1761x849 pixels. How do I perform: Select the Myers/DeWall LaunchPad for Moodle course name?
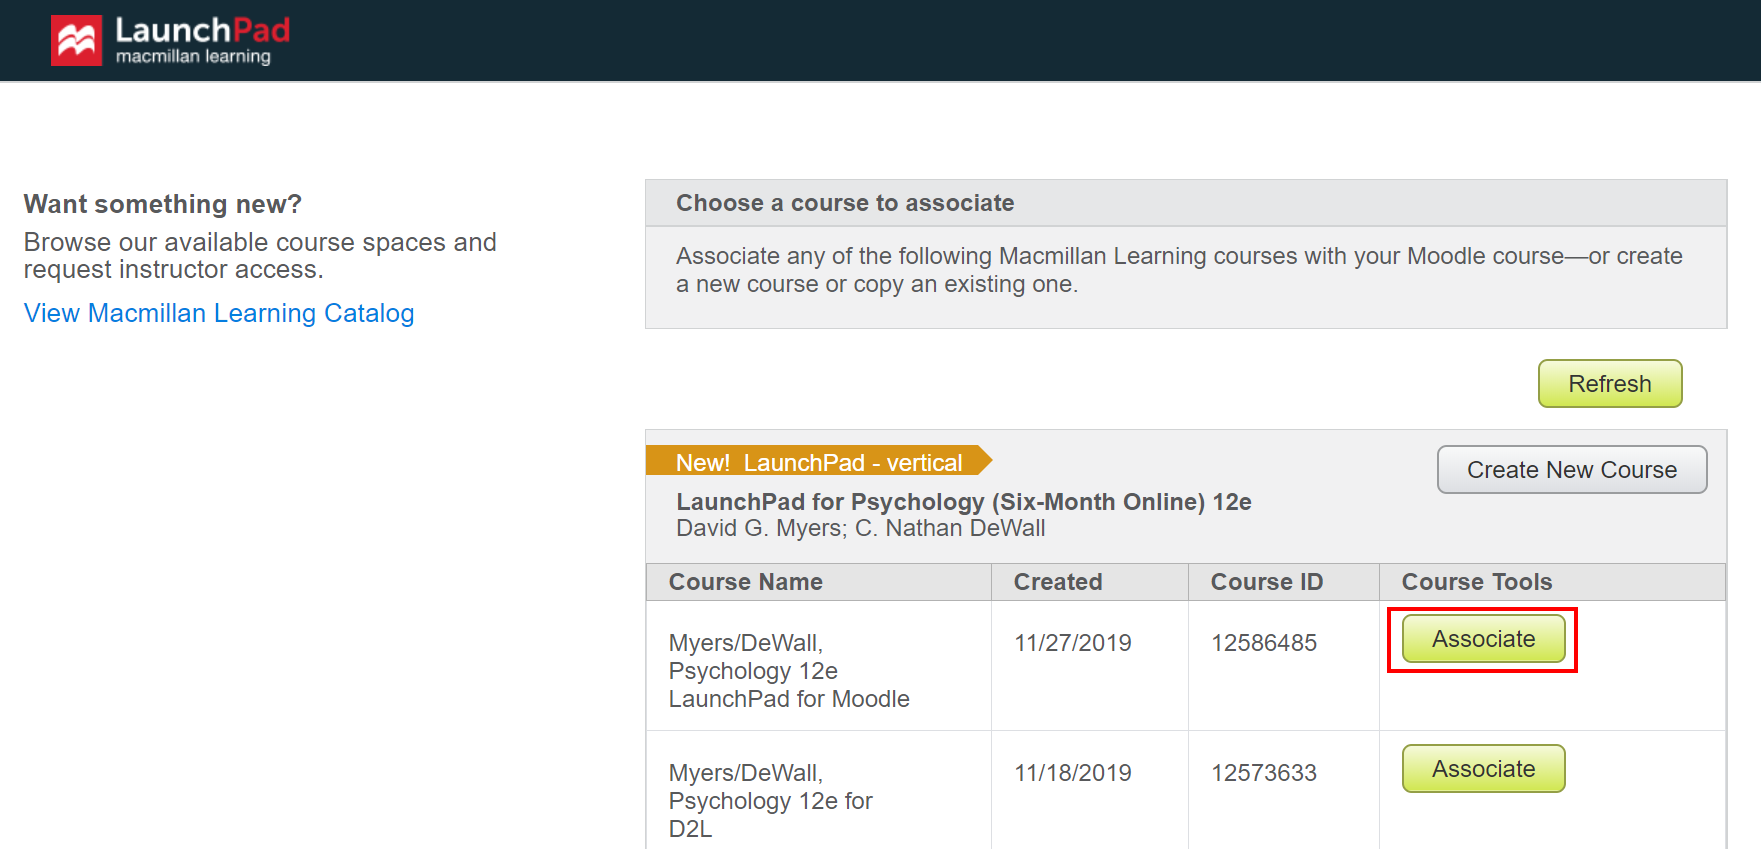click(x=789, y=671)
